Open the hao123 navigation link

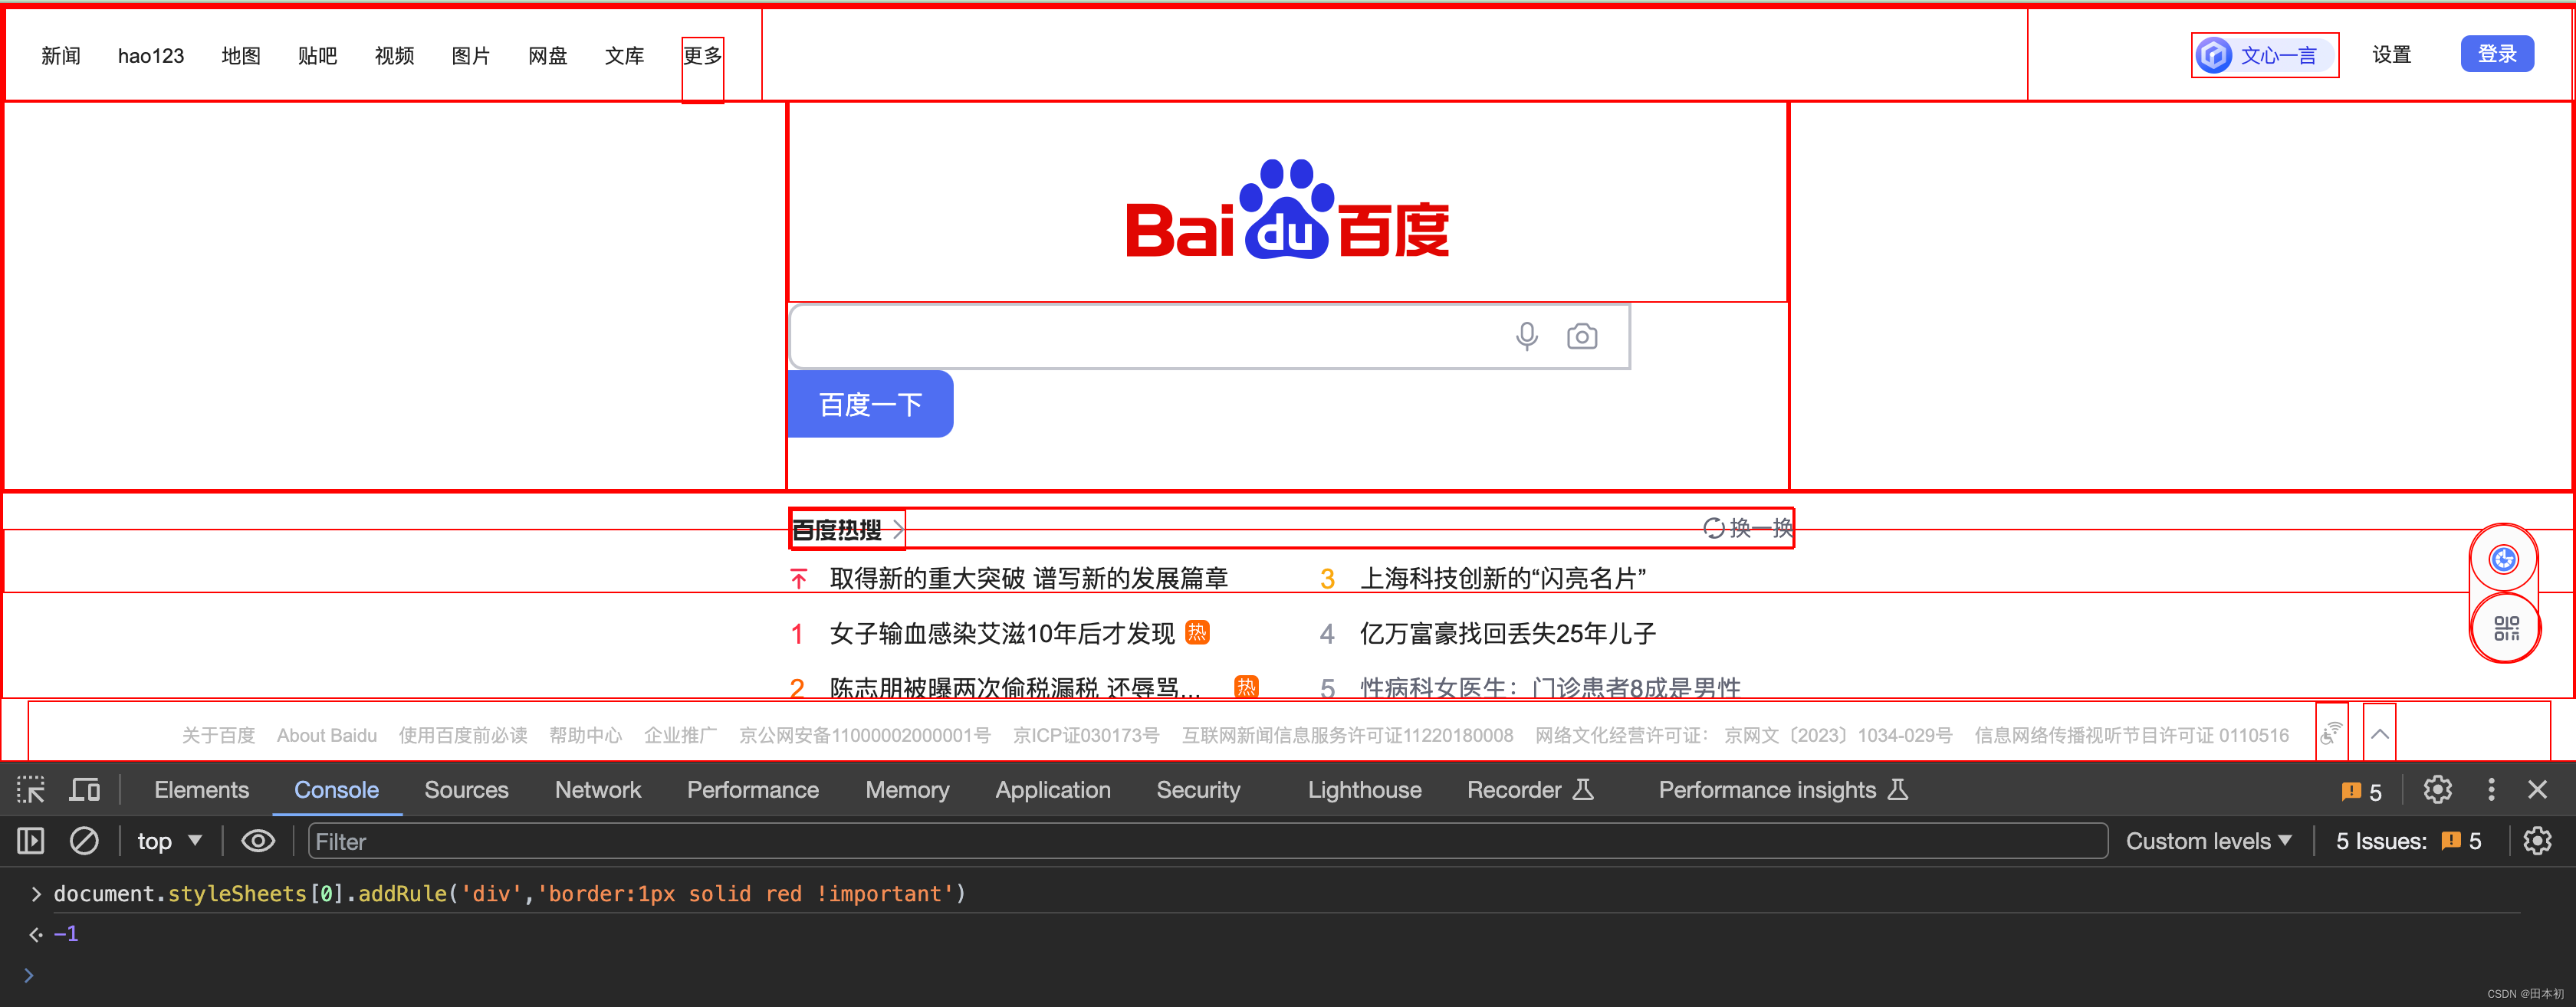[x=151, y=56]
